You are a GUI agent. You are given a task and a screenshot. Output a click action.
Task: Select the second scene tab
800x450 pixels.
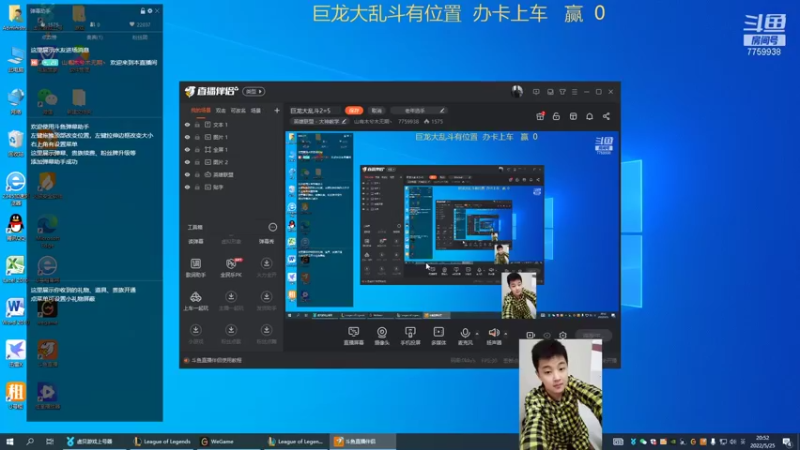pos(220,110)
